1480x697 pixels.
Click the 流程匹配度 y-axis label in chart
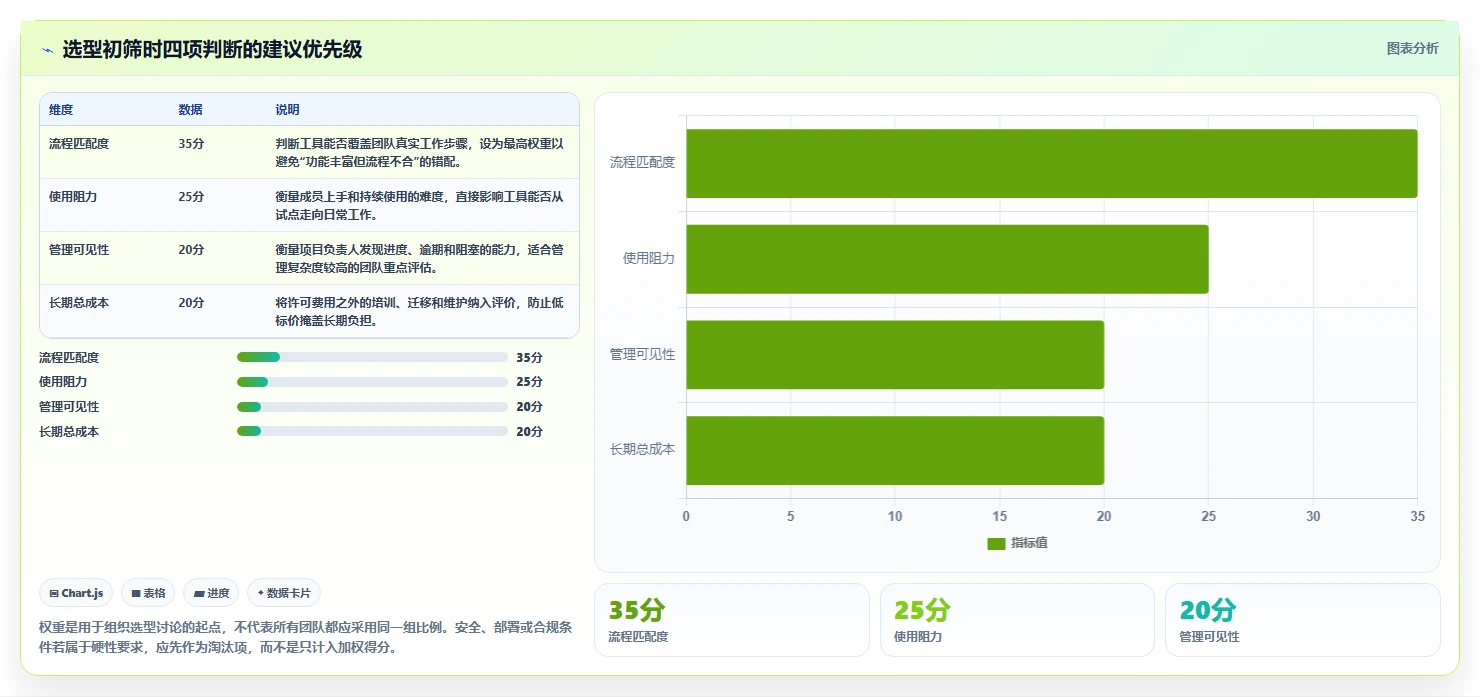point(642,162)
